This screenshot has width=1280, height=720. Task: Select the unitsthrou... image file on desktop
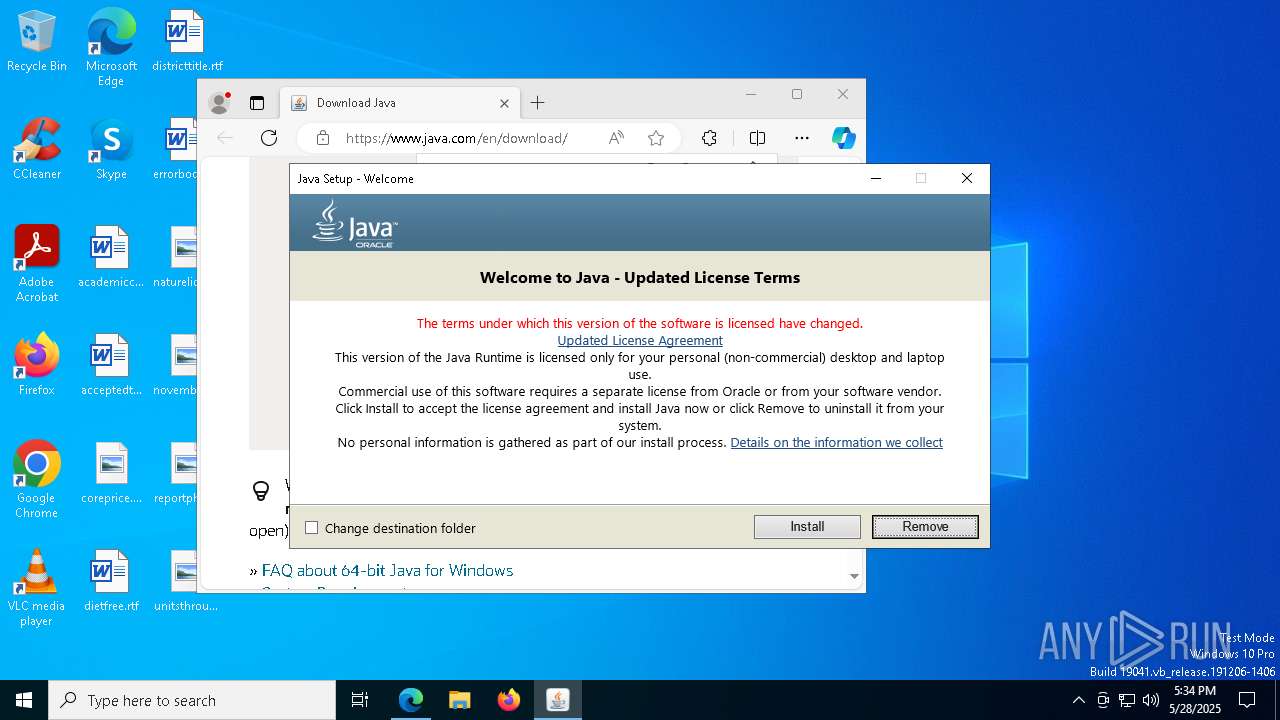click(x=186, y=582)
